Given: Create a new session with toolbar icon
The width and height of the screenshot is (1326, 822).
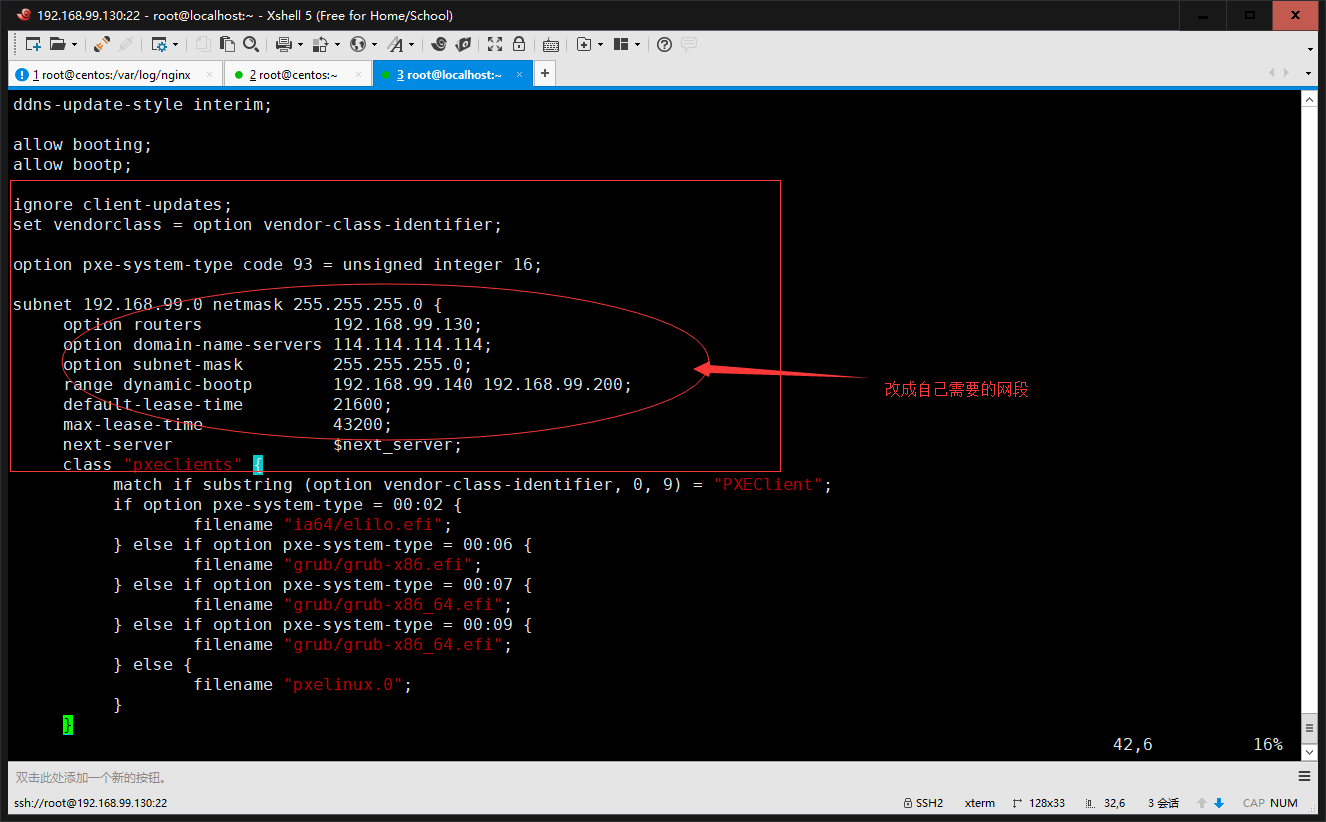Looking at the screenshot, I should click(33, 44).
